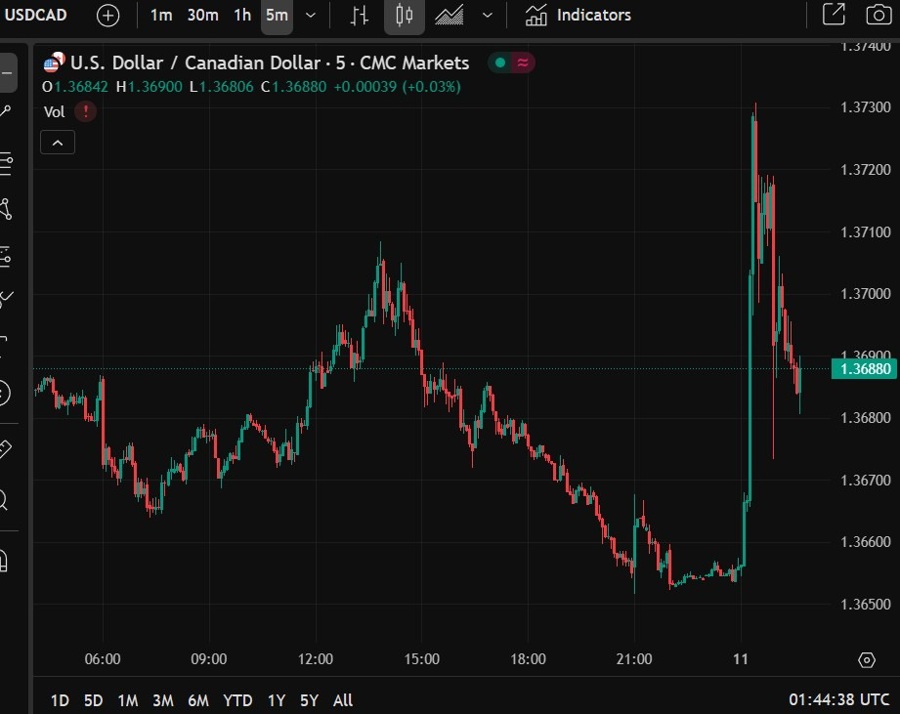
Task: Select the brush drawing tool
Action: 6,298
